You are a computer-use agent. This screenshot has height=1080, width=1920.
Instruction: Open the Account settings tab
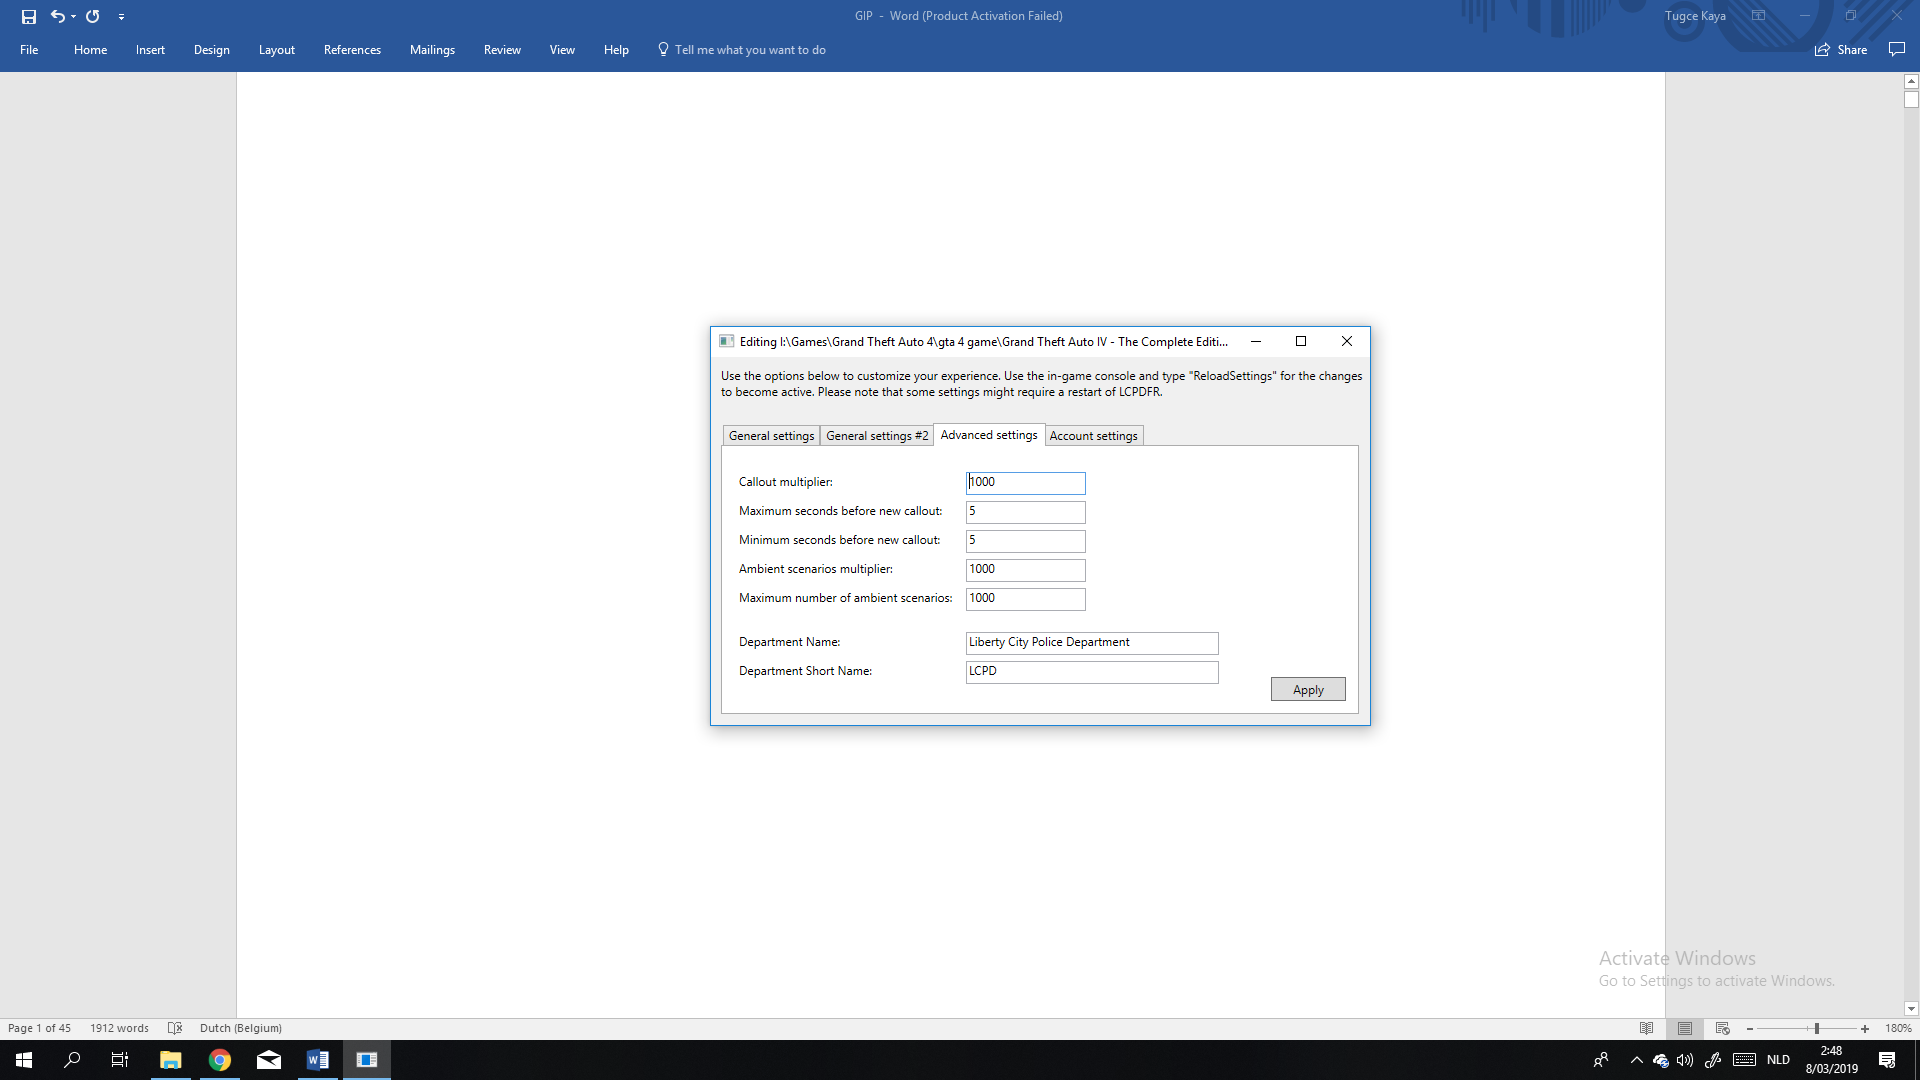coord(1093,436)
